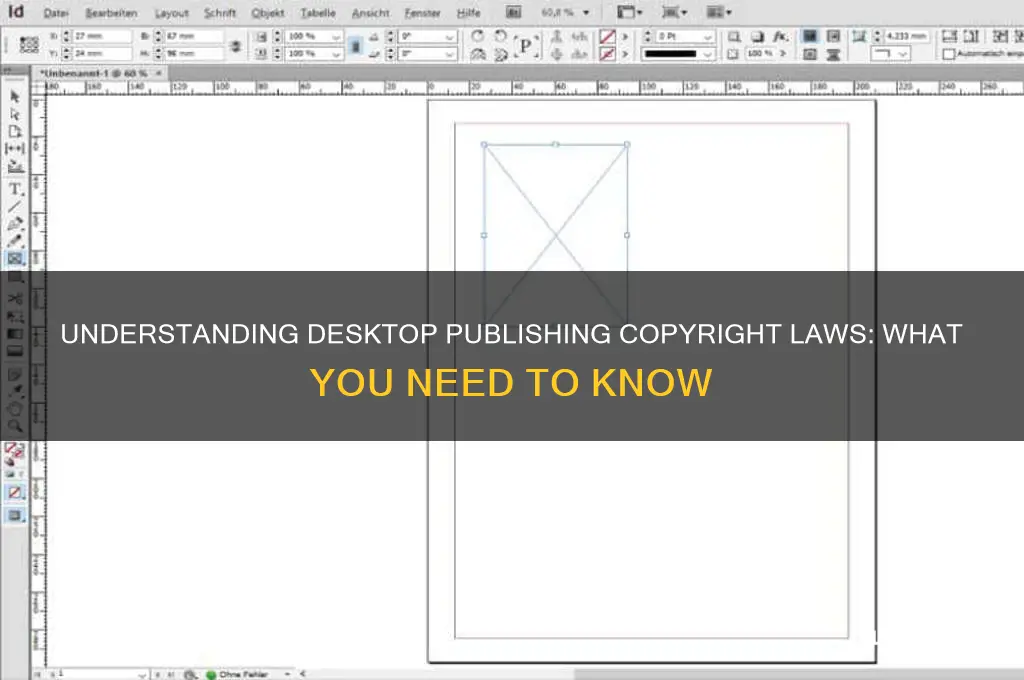Click the Content Collector tool
The image size is (1024, 680).
14,167
